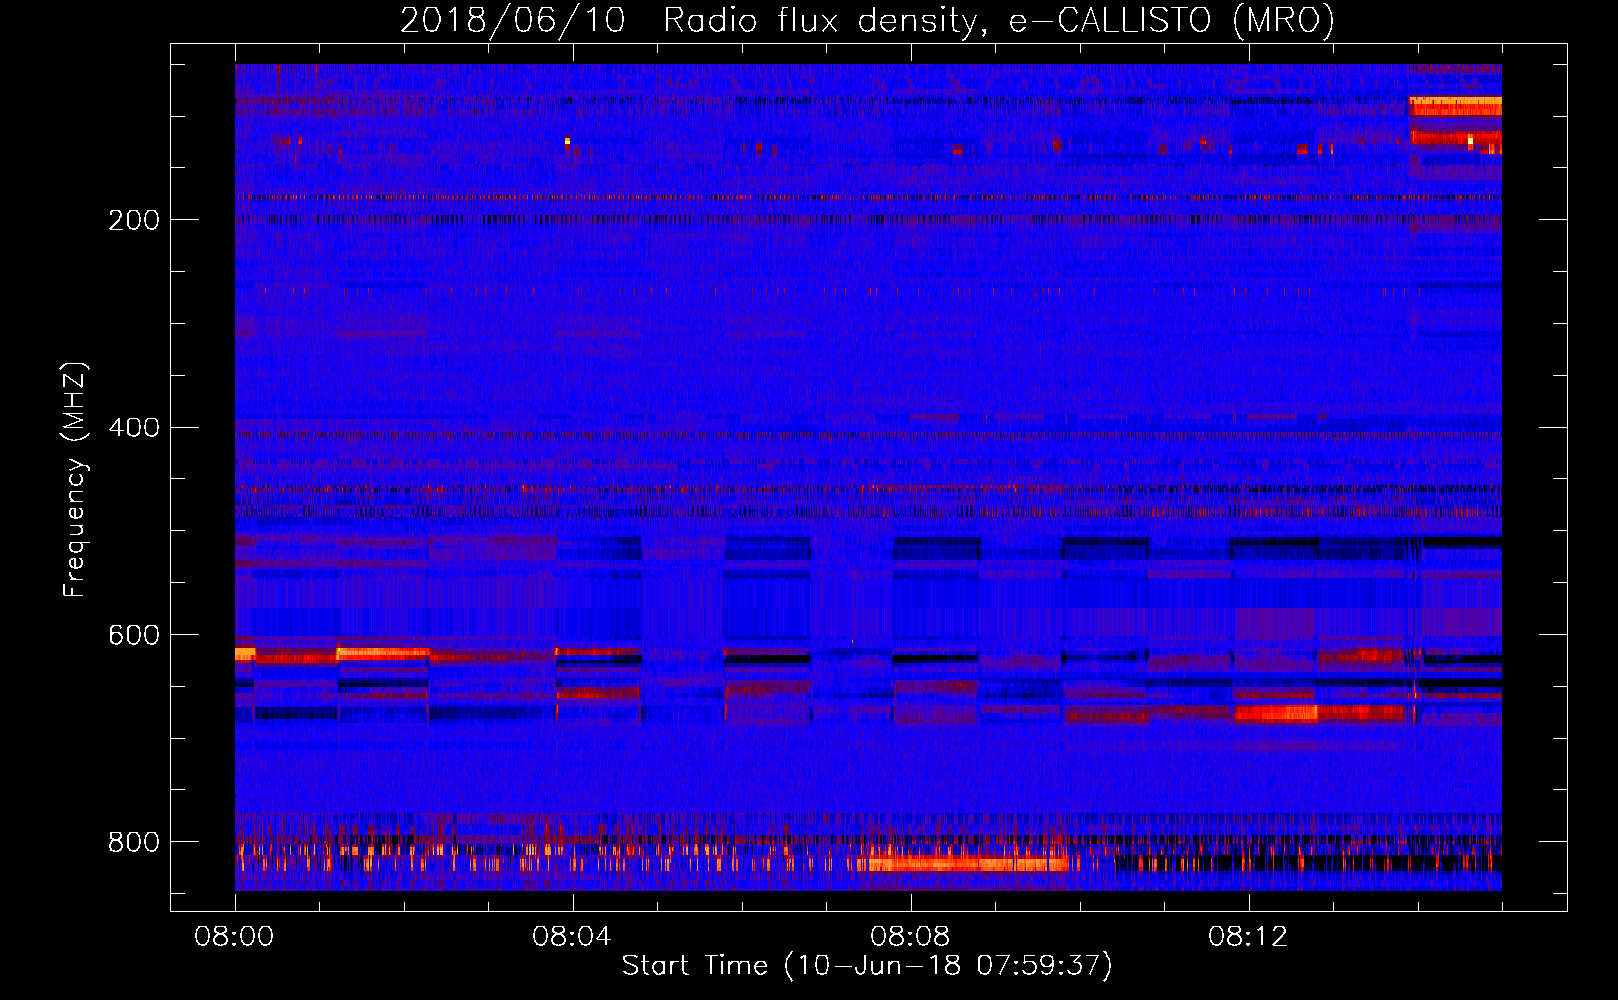Click the 08:04 time tick label
This screenshot has width=1618, height=1000.
tap(572, 937)
